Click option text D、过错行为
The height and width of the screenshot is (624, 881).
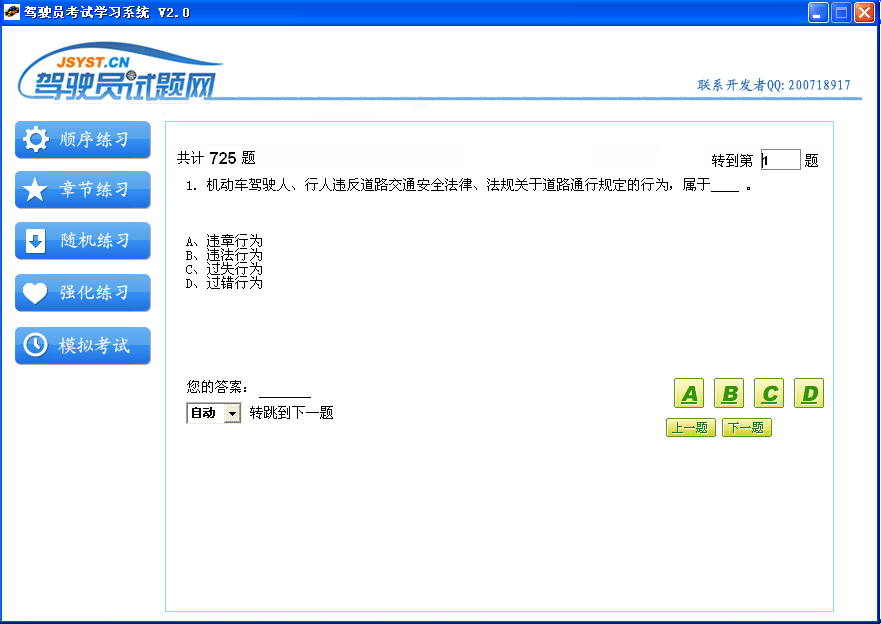[x=224, y=283]
